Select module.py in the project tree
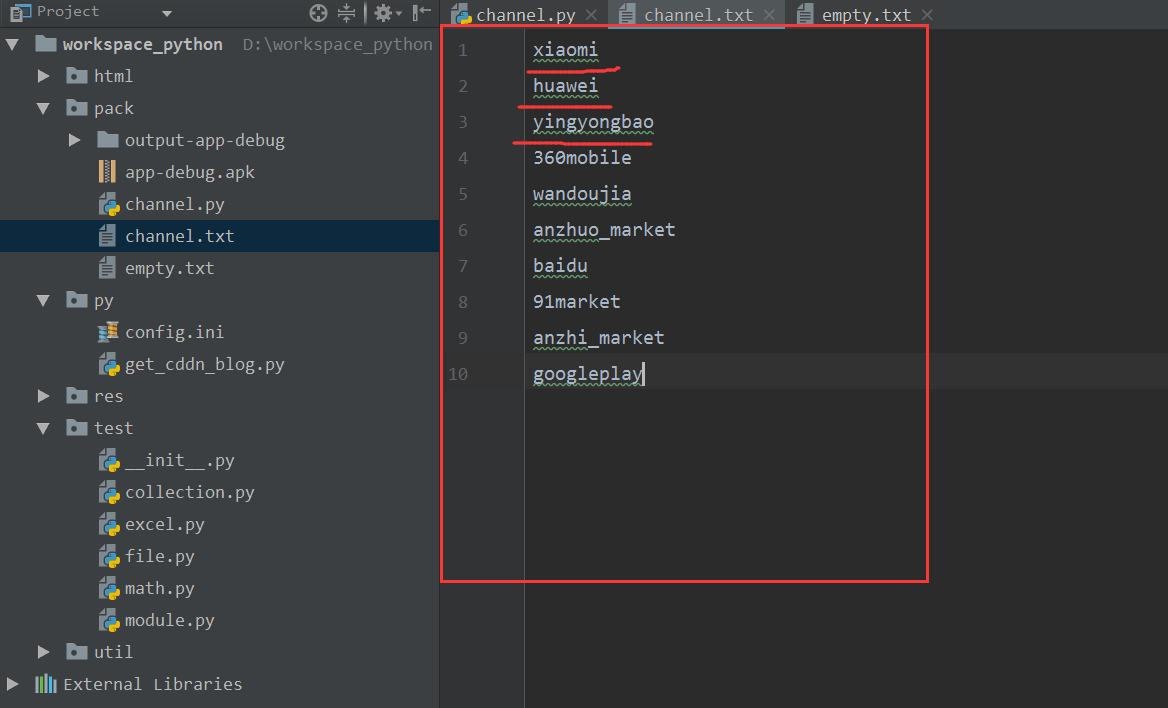 coord(169,621)
